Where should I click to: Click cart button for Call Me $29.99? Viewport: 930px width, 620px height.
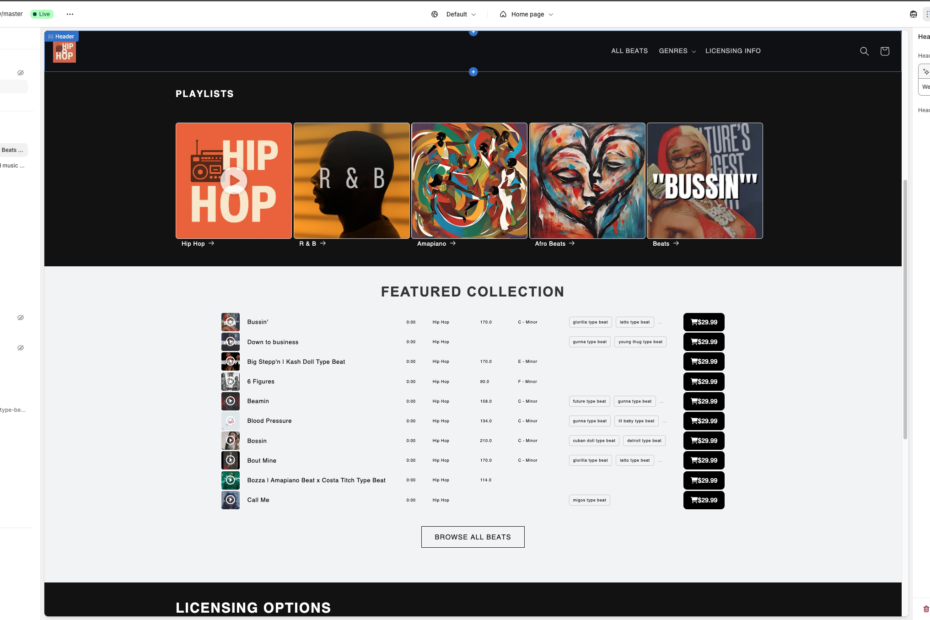pyautogui.click(x=703, y=500)
